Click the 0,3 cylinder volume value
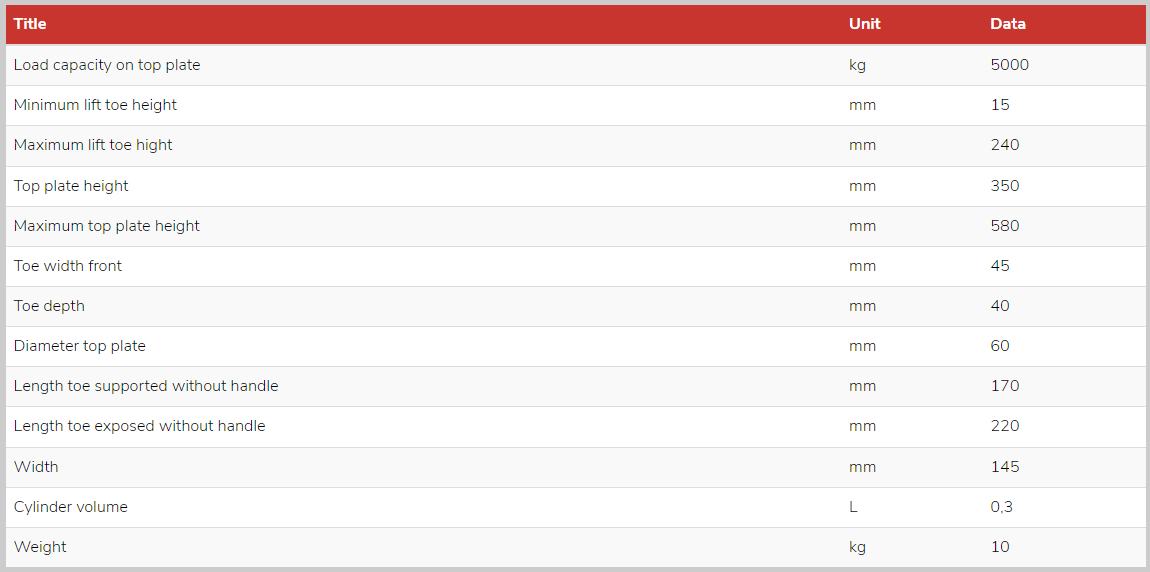The height and width of the screenshot is (572, 1150). coord(1001,507)
